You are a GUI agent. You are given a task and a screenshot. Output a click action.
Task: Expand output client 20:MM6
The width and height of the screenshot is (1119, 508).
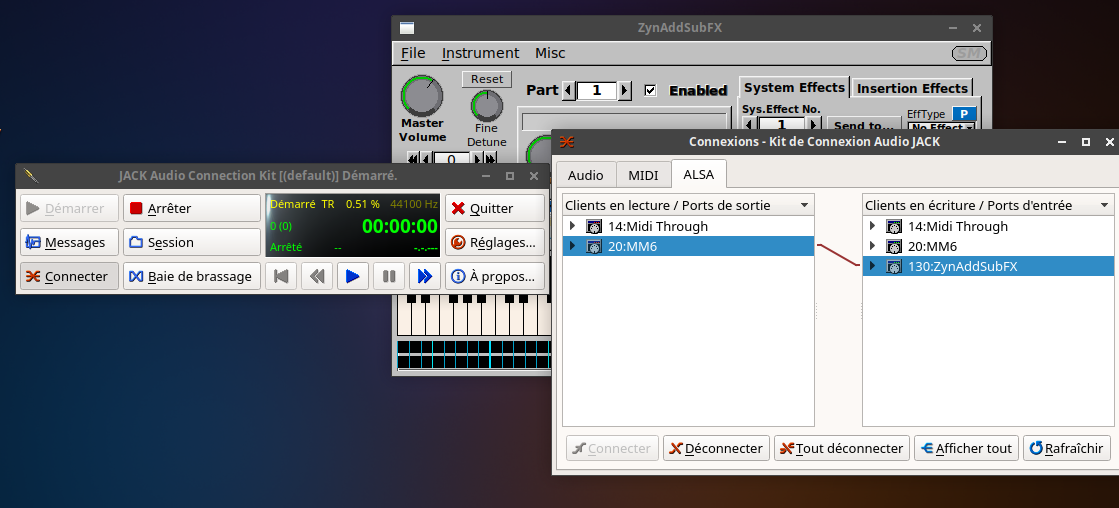tap(572, 246)
